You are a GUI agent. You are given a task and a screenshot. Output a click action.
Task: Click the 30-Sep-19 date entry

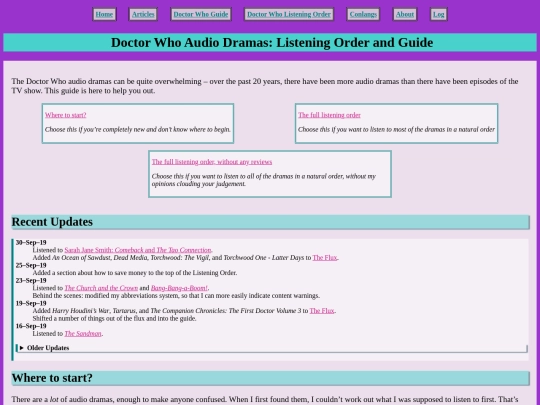31,242
